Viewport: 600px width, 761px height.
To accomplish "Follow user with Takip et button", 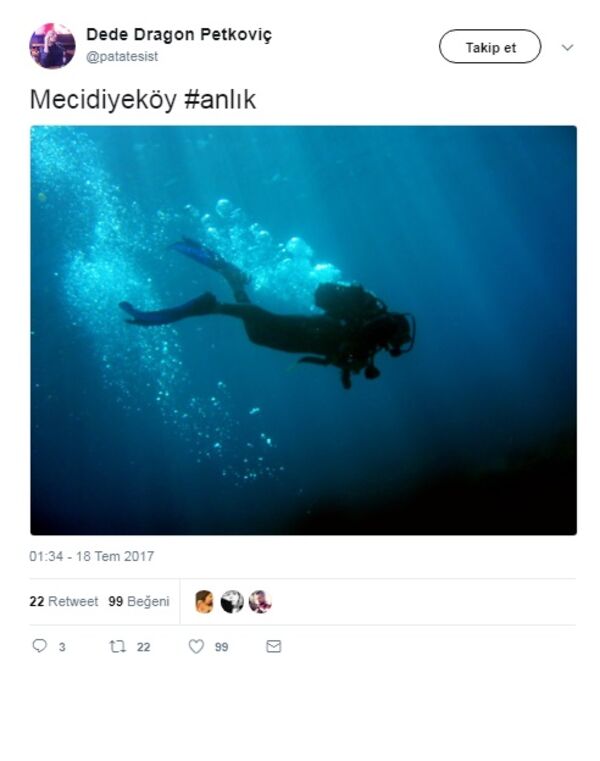I will (490, 47).
